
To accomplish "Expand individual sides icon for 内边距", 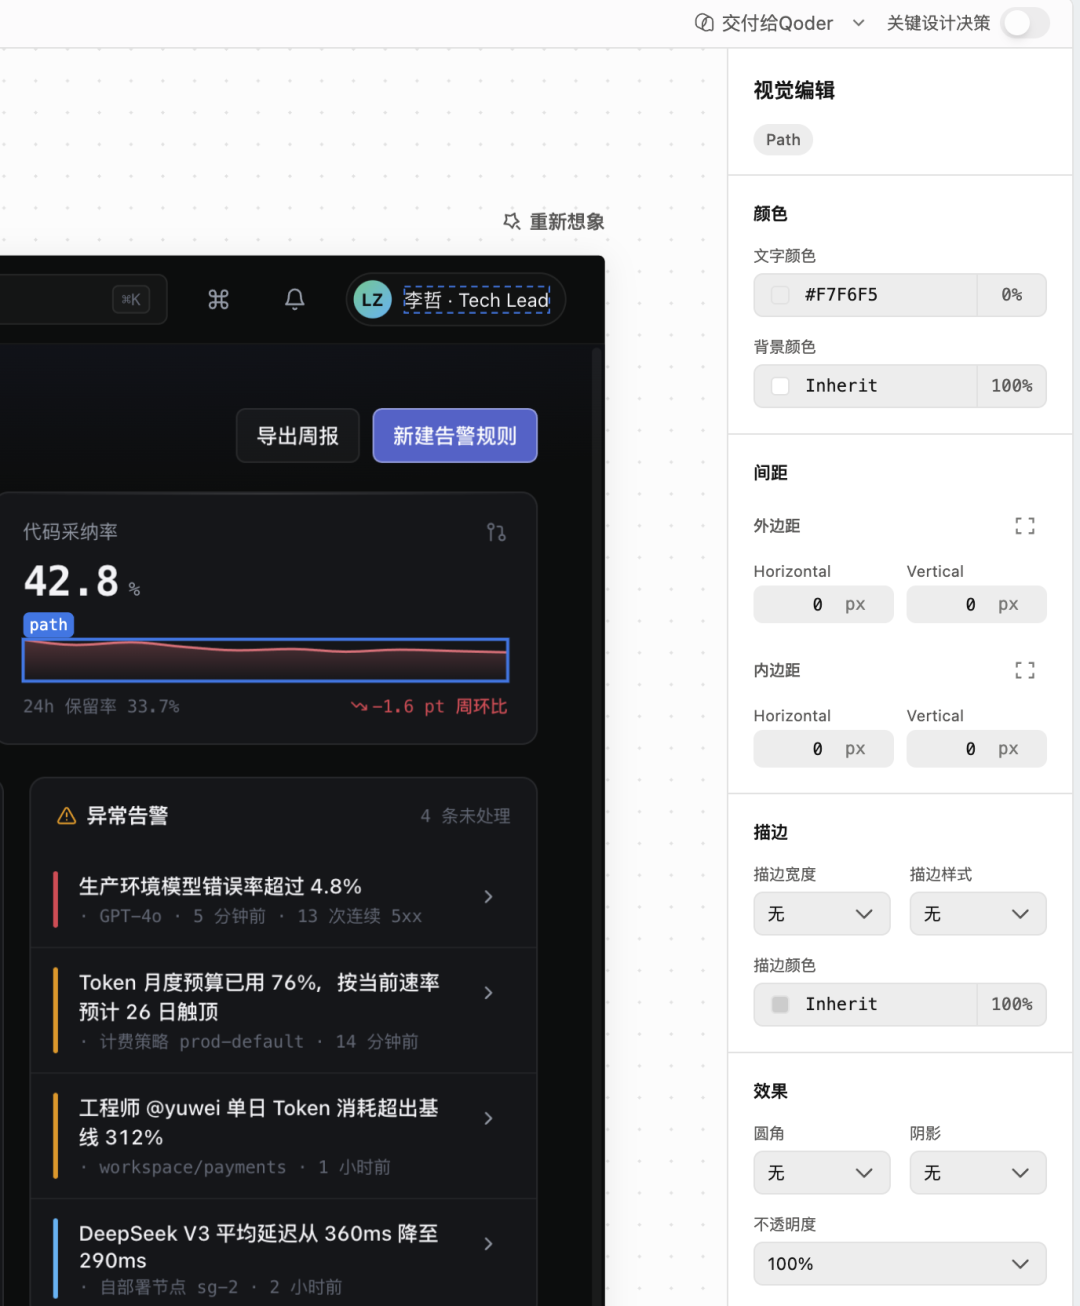I will point(1025,670).
